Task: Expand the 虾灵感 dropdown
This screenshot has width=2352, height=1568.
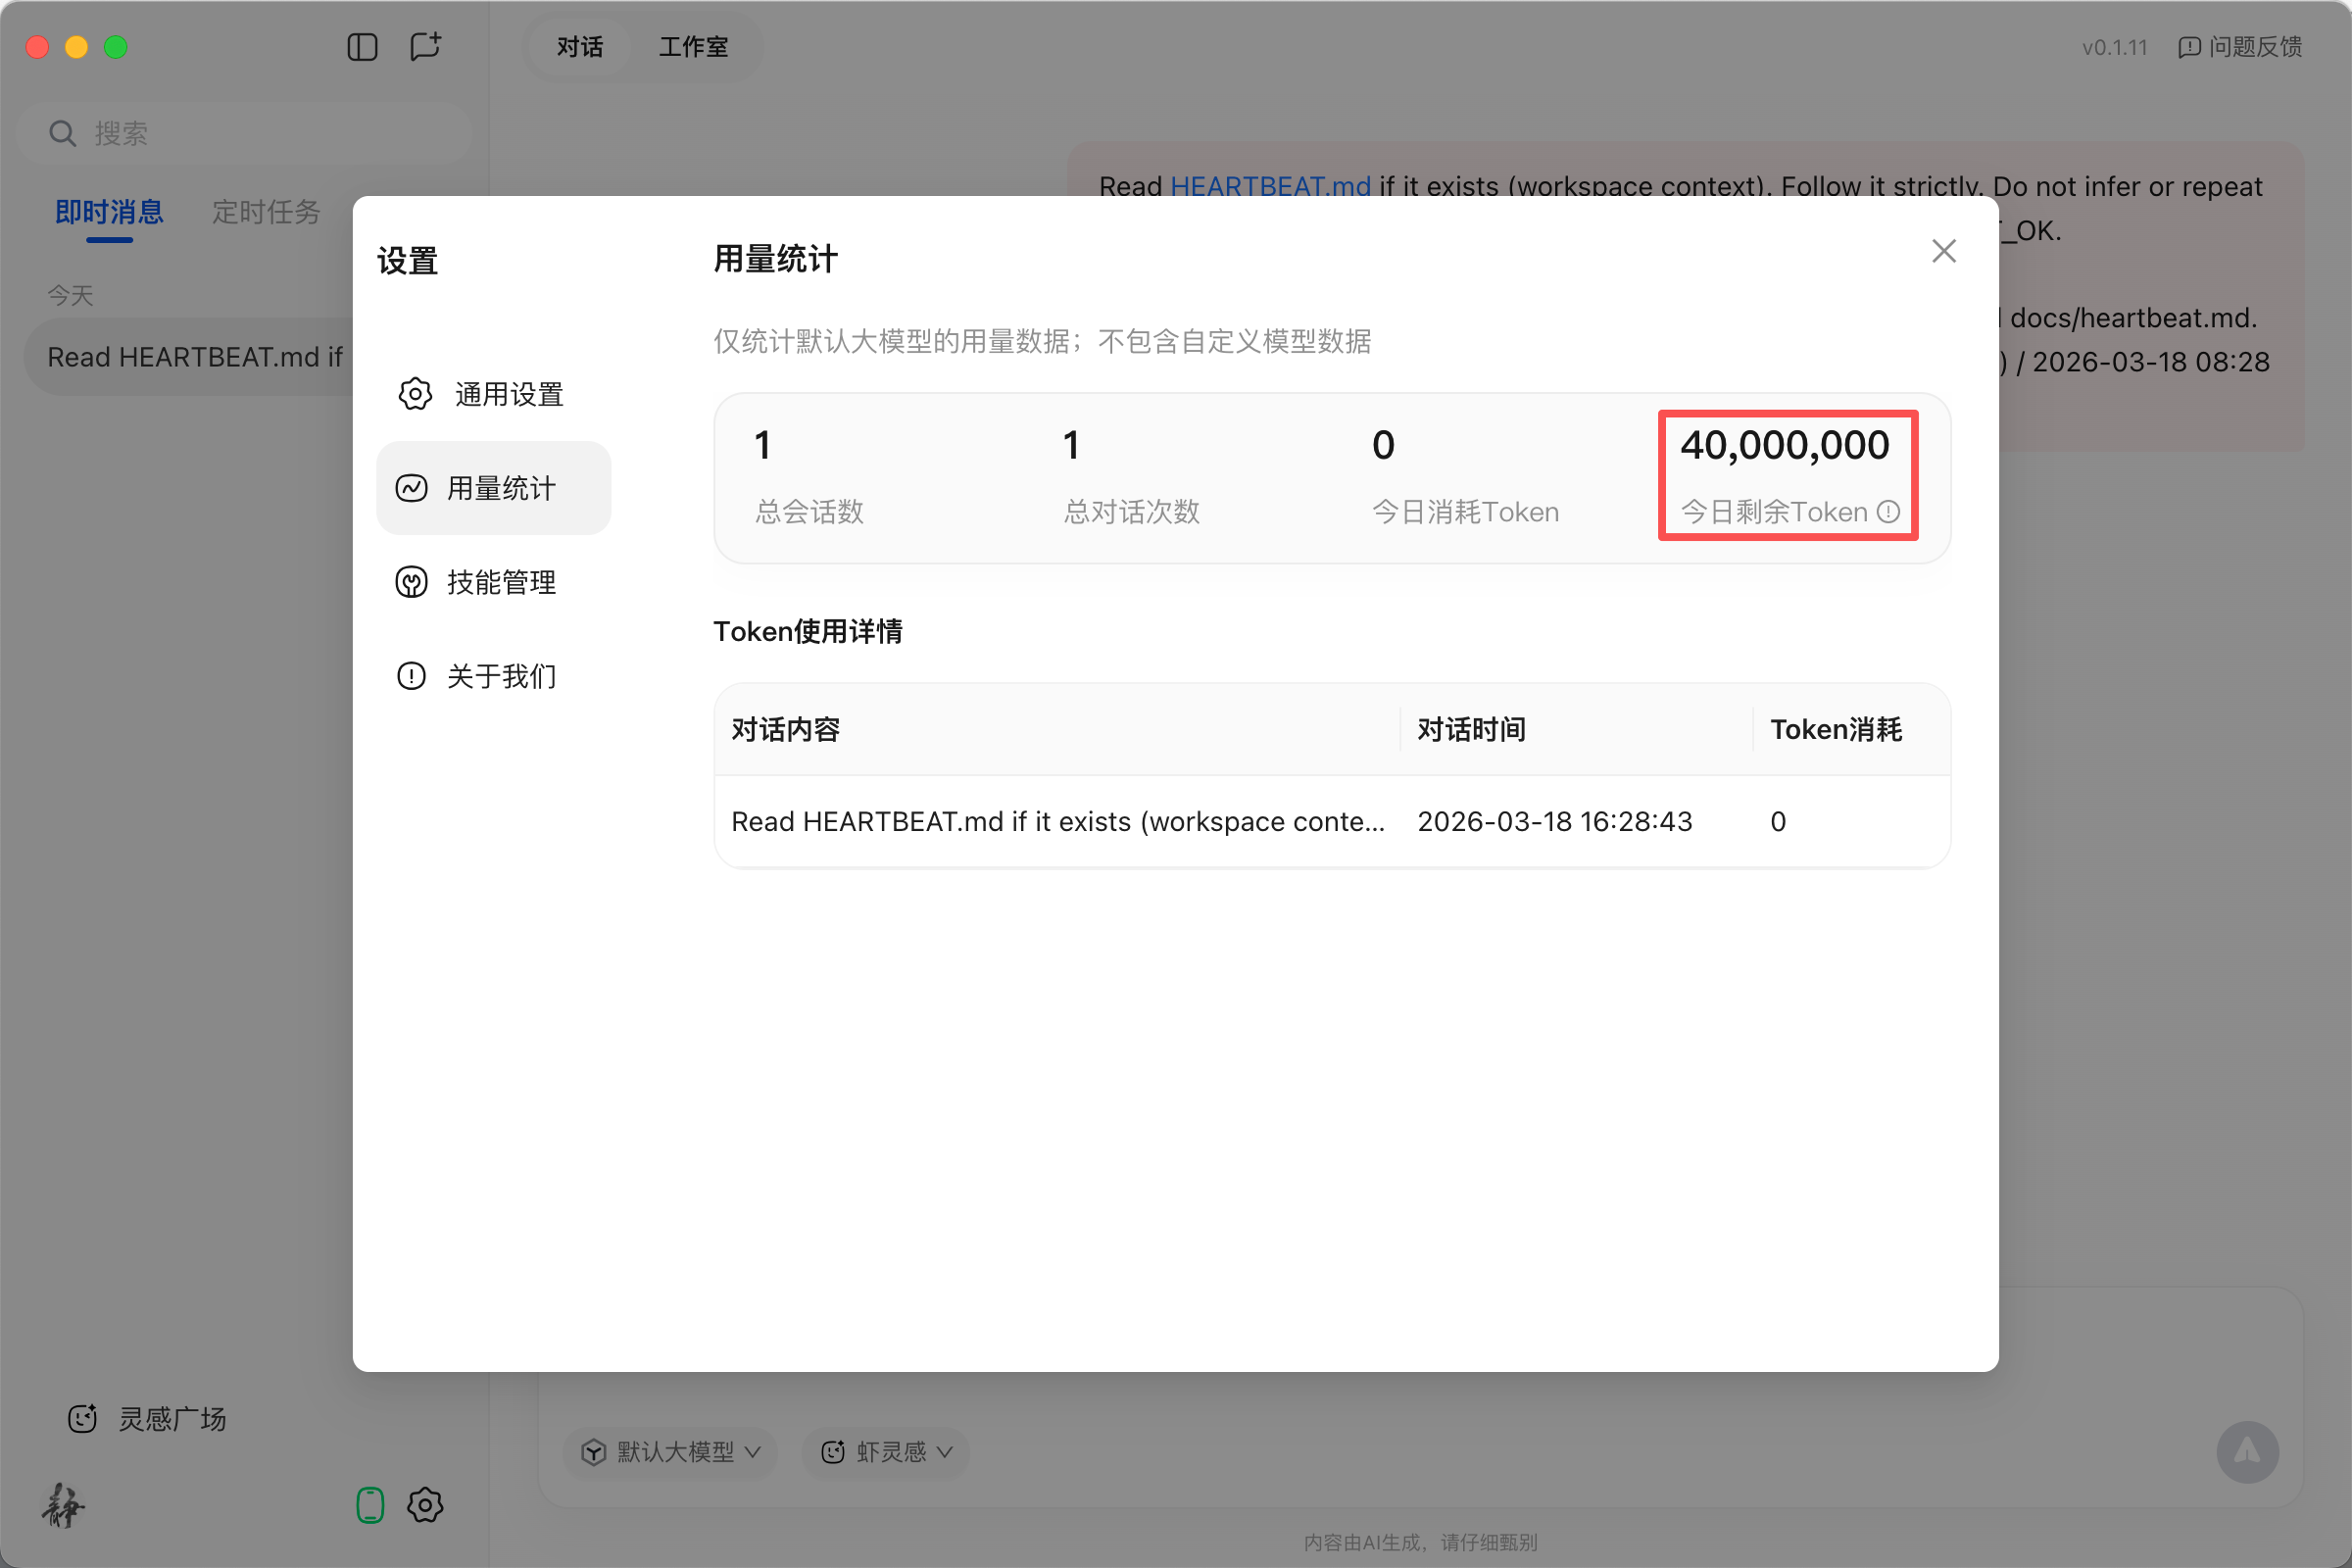Action: coord(884,1452)
